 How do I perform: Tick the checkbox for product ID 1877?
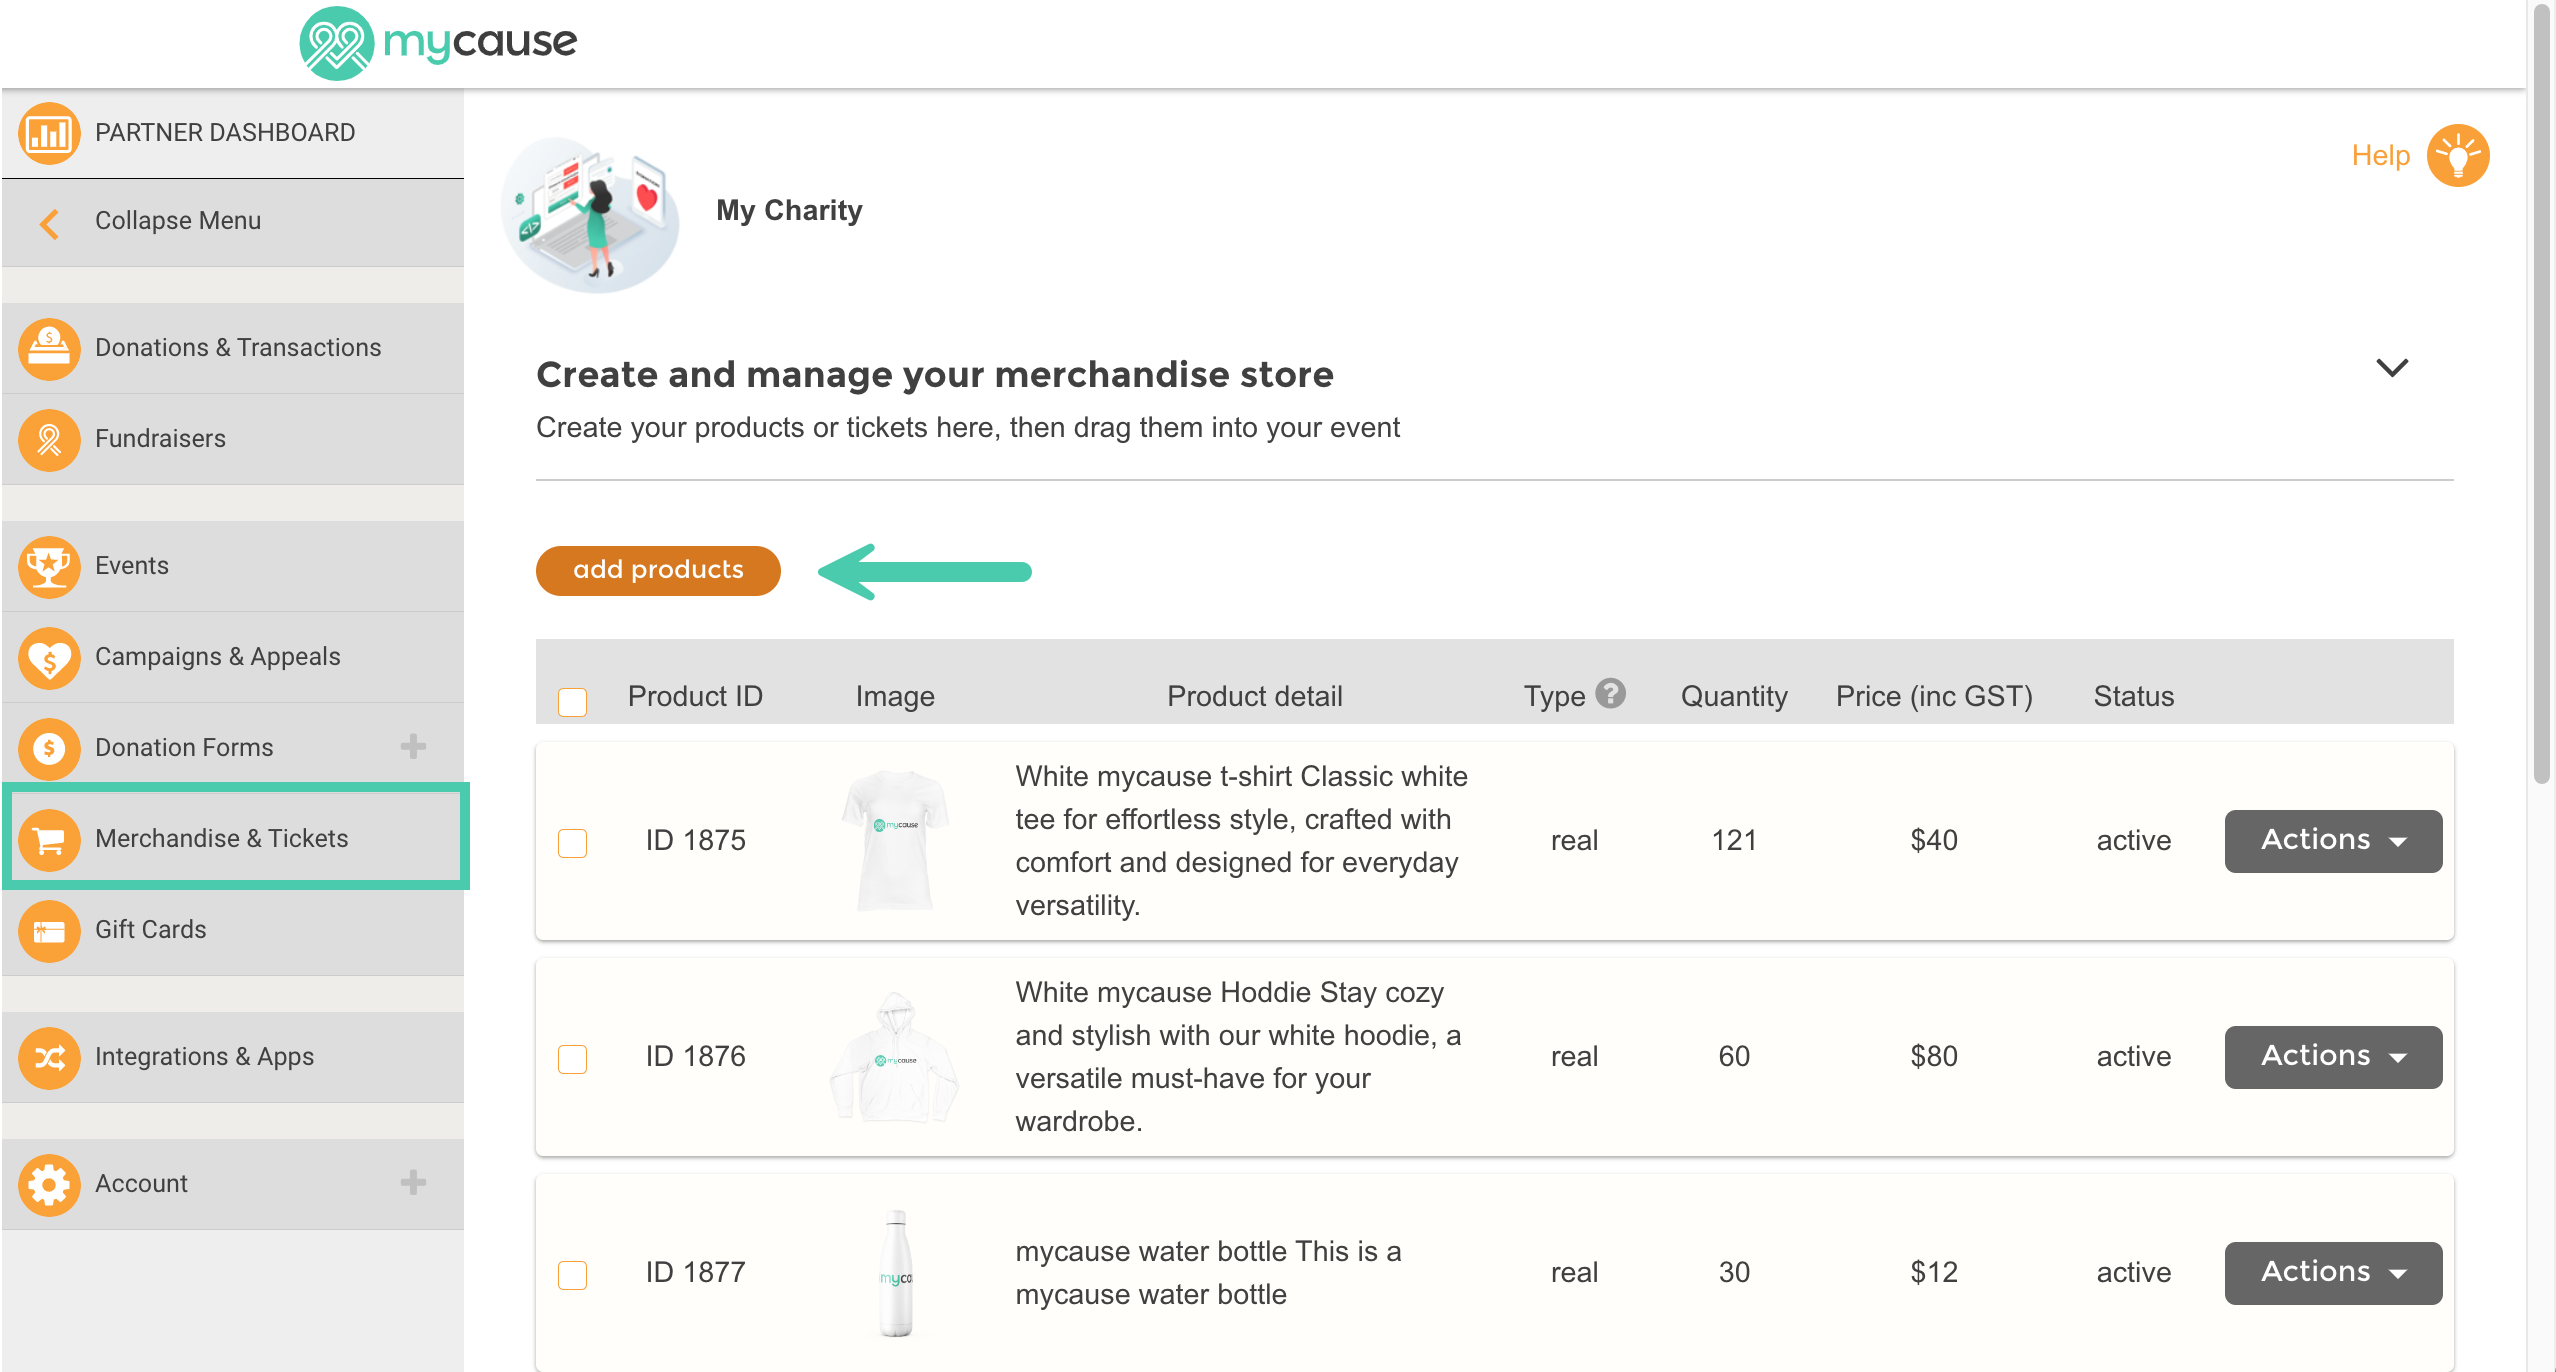point(572,1274)
